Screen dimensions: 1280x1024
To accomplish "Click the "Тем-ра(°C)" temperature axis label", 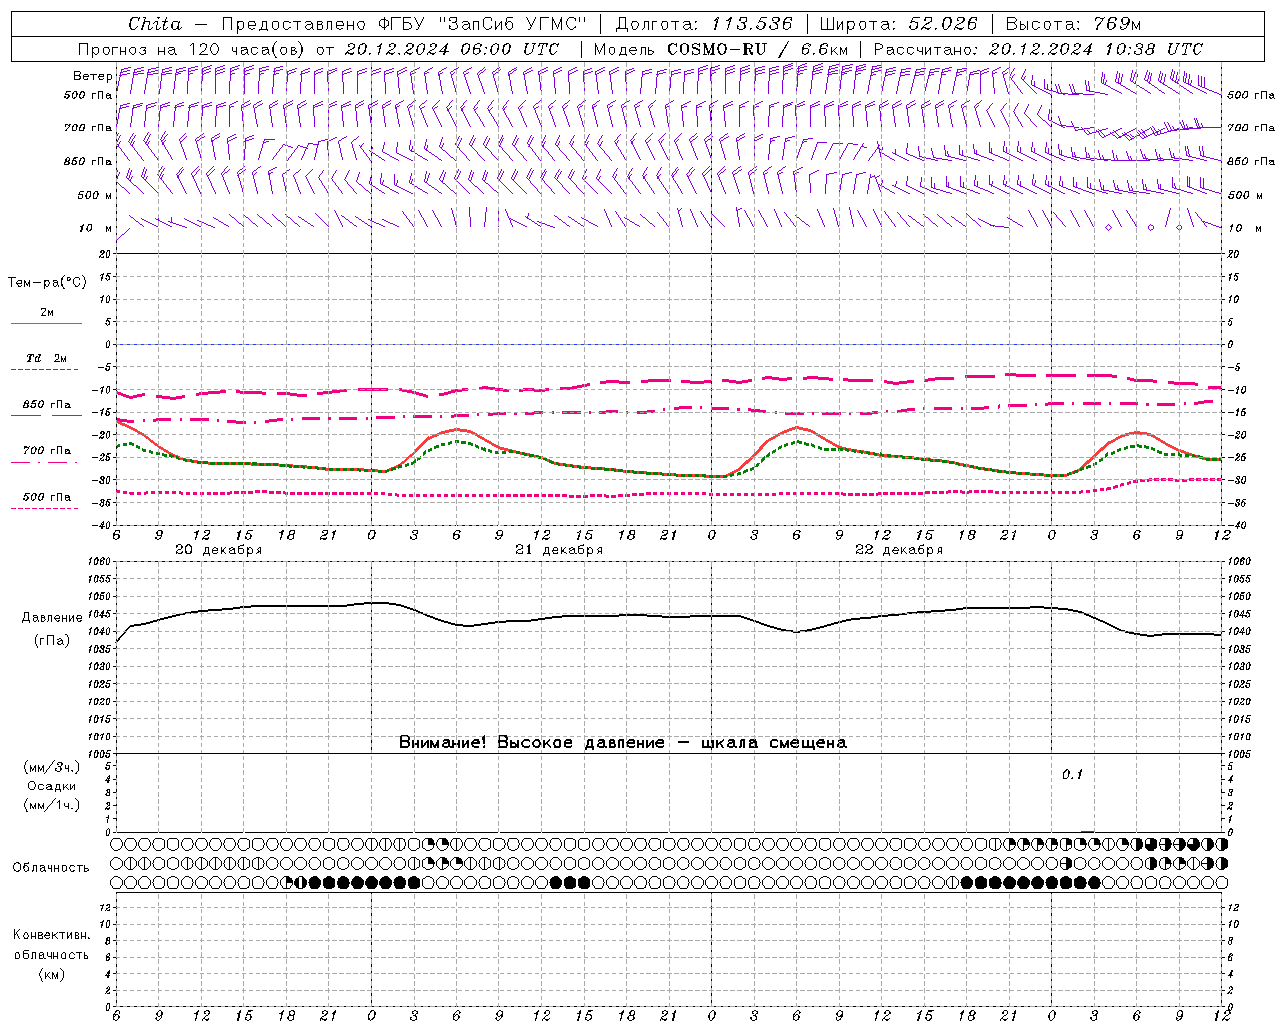I will [47, 283].
